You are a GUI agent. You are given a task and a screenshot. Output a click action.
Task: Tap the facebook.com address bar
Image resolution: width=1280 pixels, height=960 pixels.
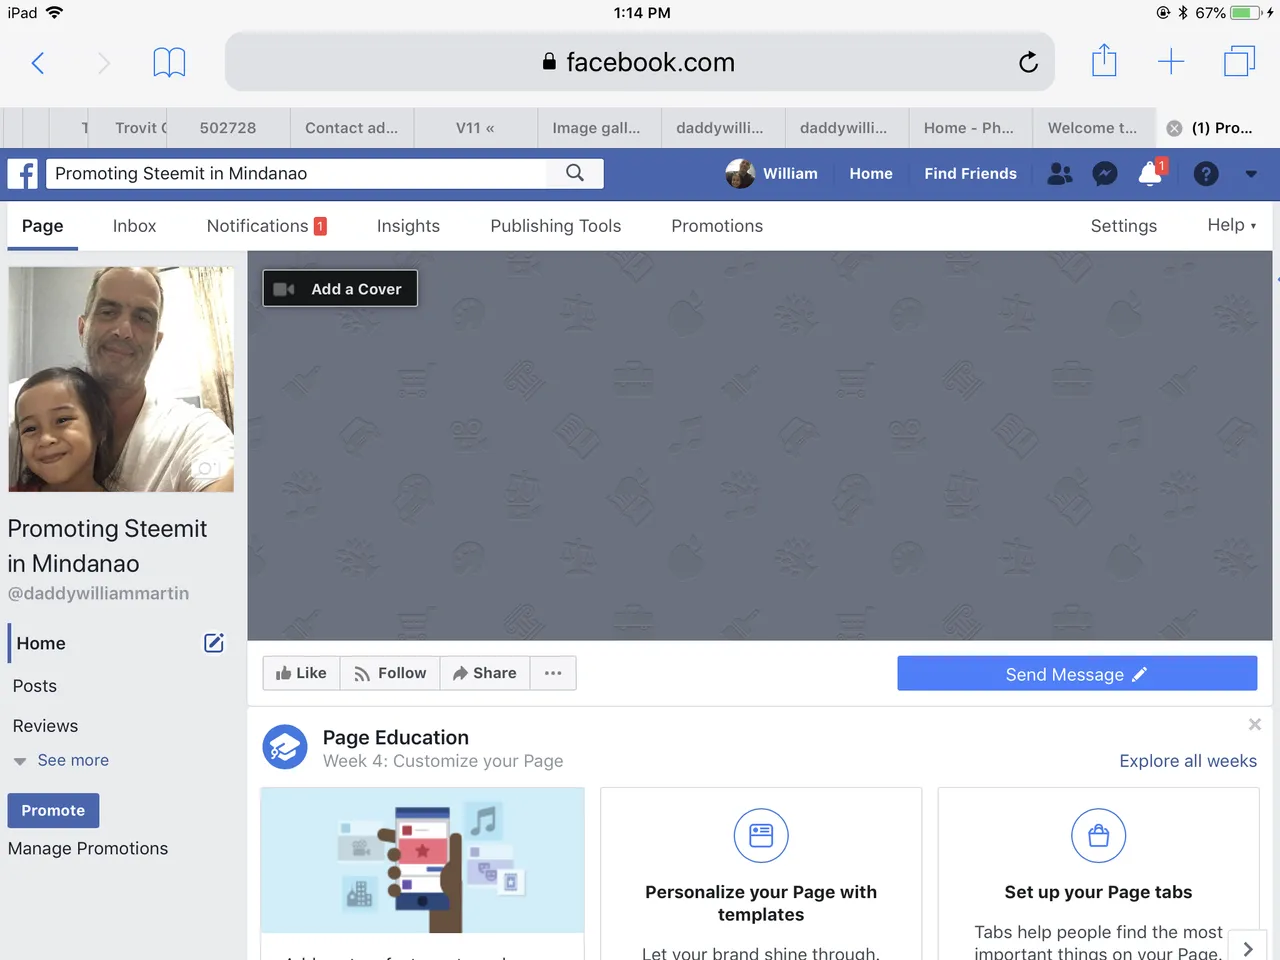[640, 62]
